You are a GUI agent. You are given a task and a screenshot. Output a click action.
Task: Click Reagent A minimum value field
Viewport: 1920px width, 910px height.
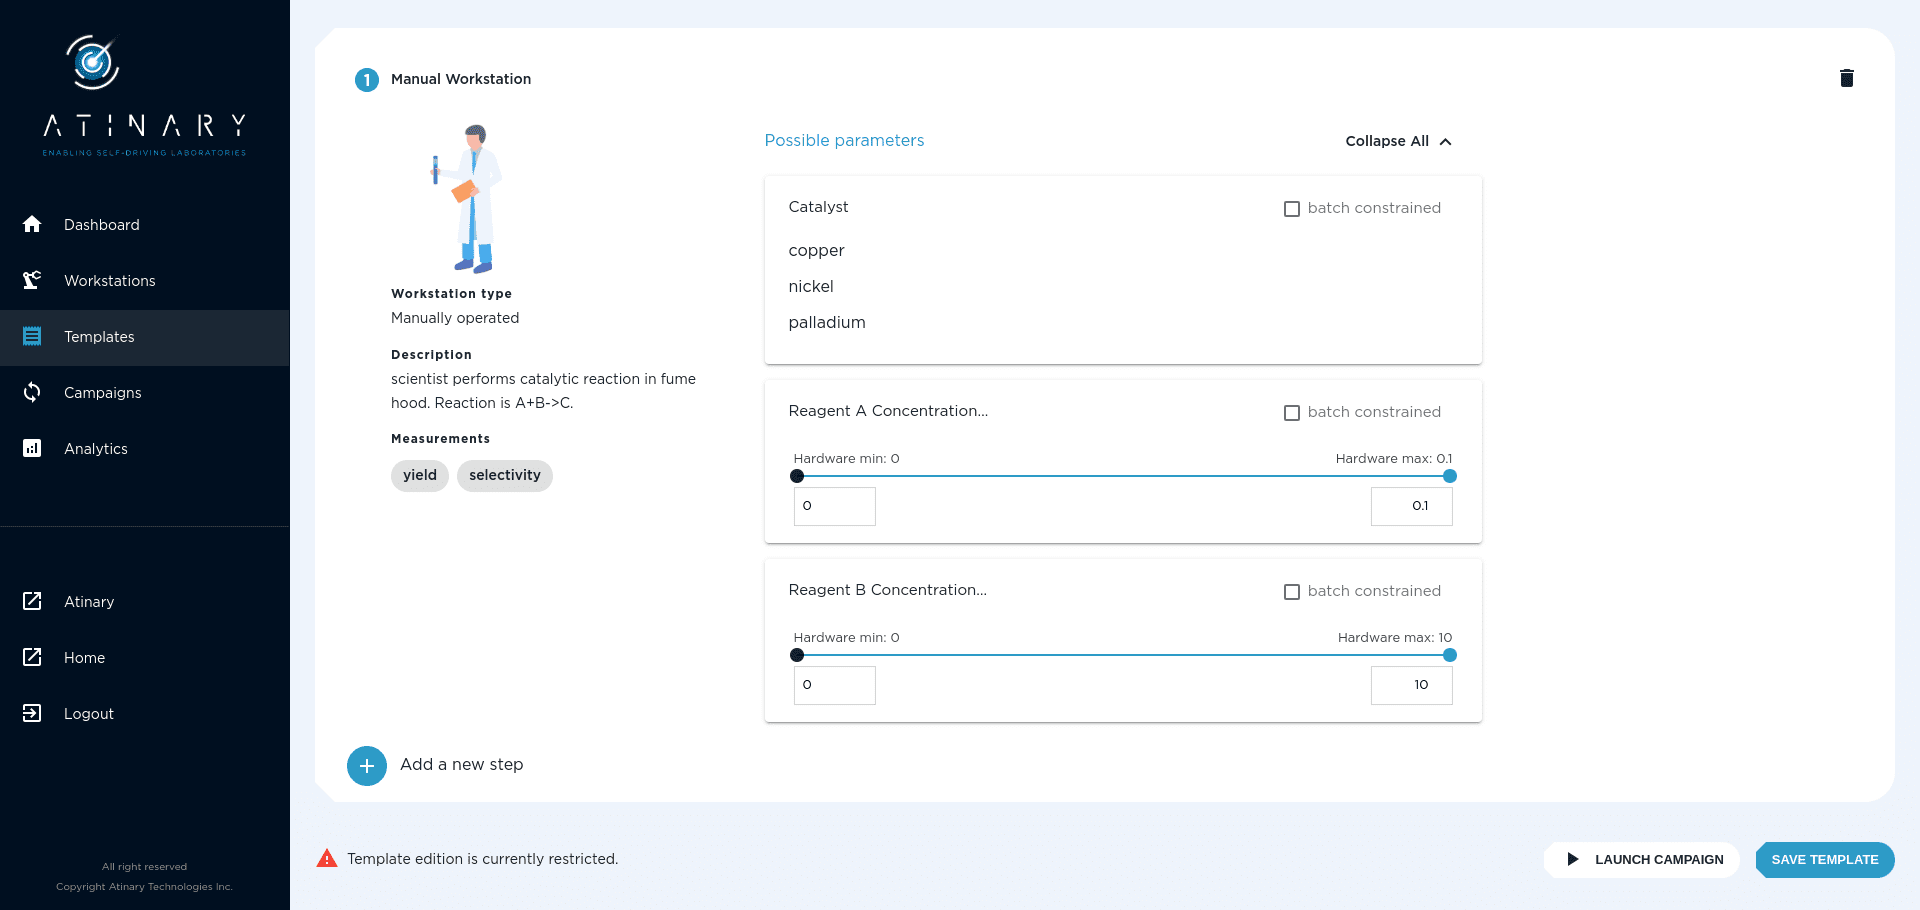835,506
